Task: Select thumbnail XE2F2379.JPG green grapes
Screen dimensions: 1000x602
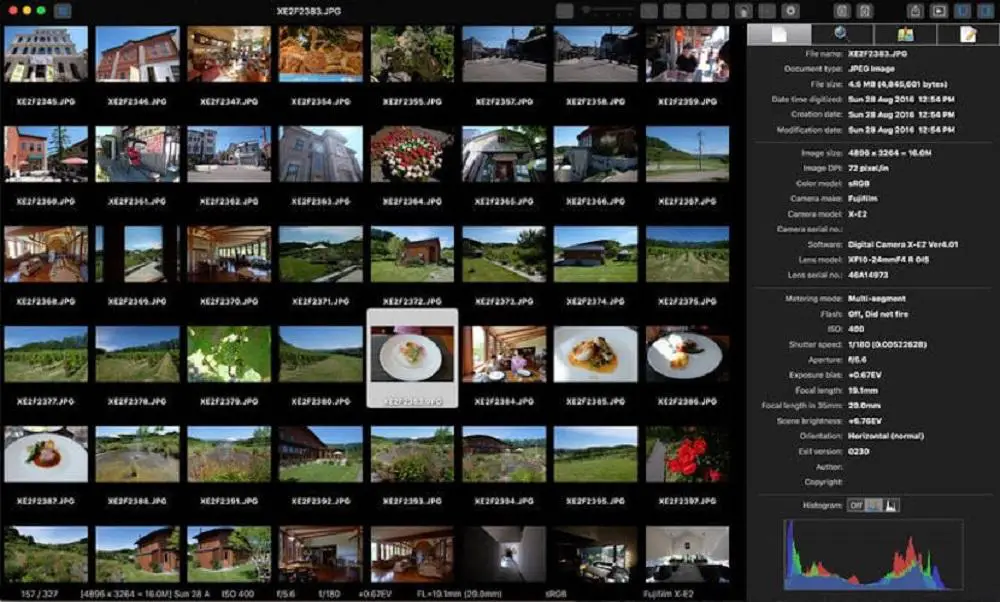Action: pyautogui.click(x=229, y=354)
